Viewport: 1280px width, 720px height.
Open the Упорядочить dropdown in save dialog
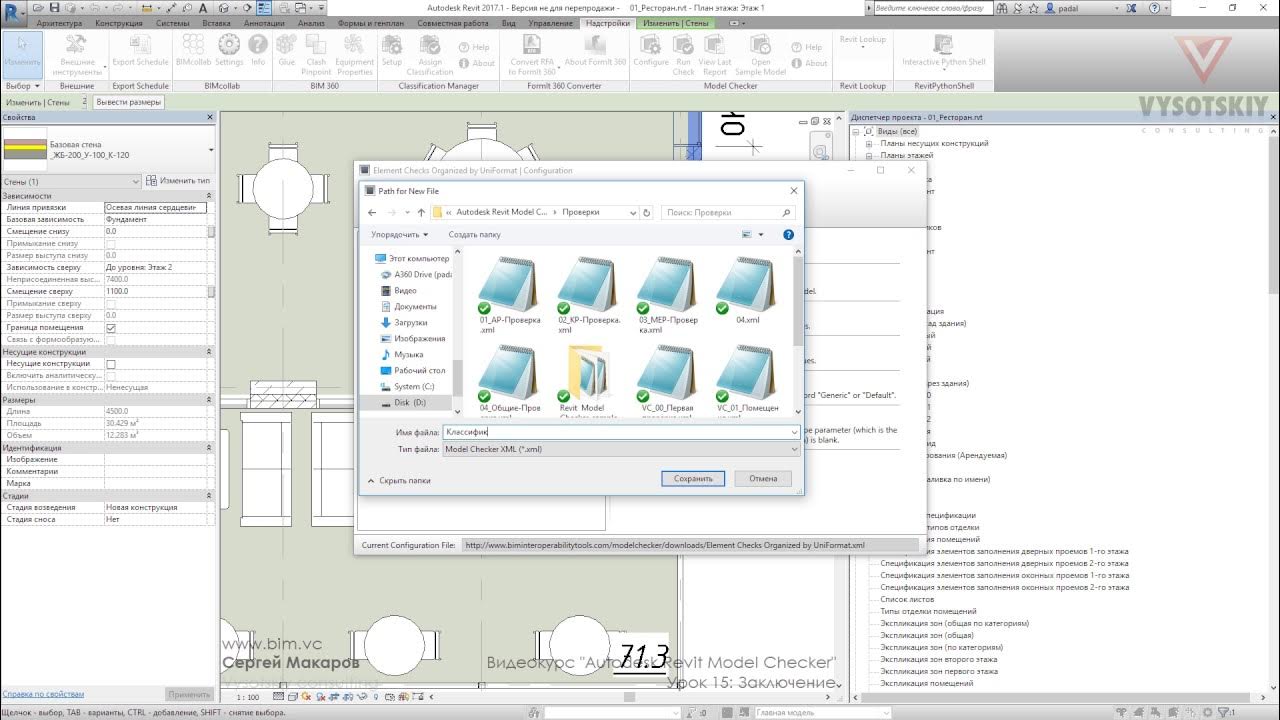tap(399, 234)
